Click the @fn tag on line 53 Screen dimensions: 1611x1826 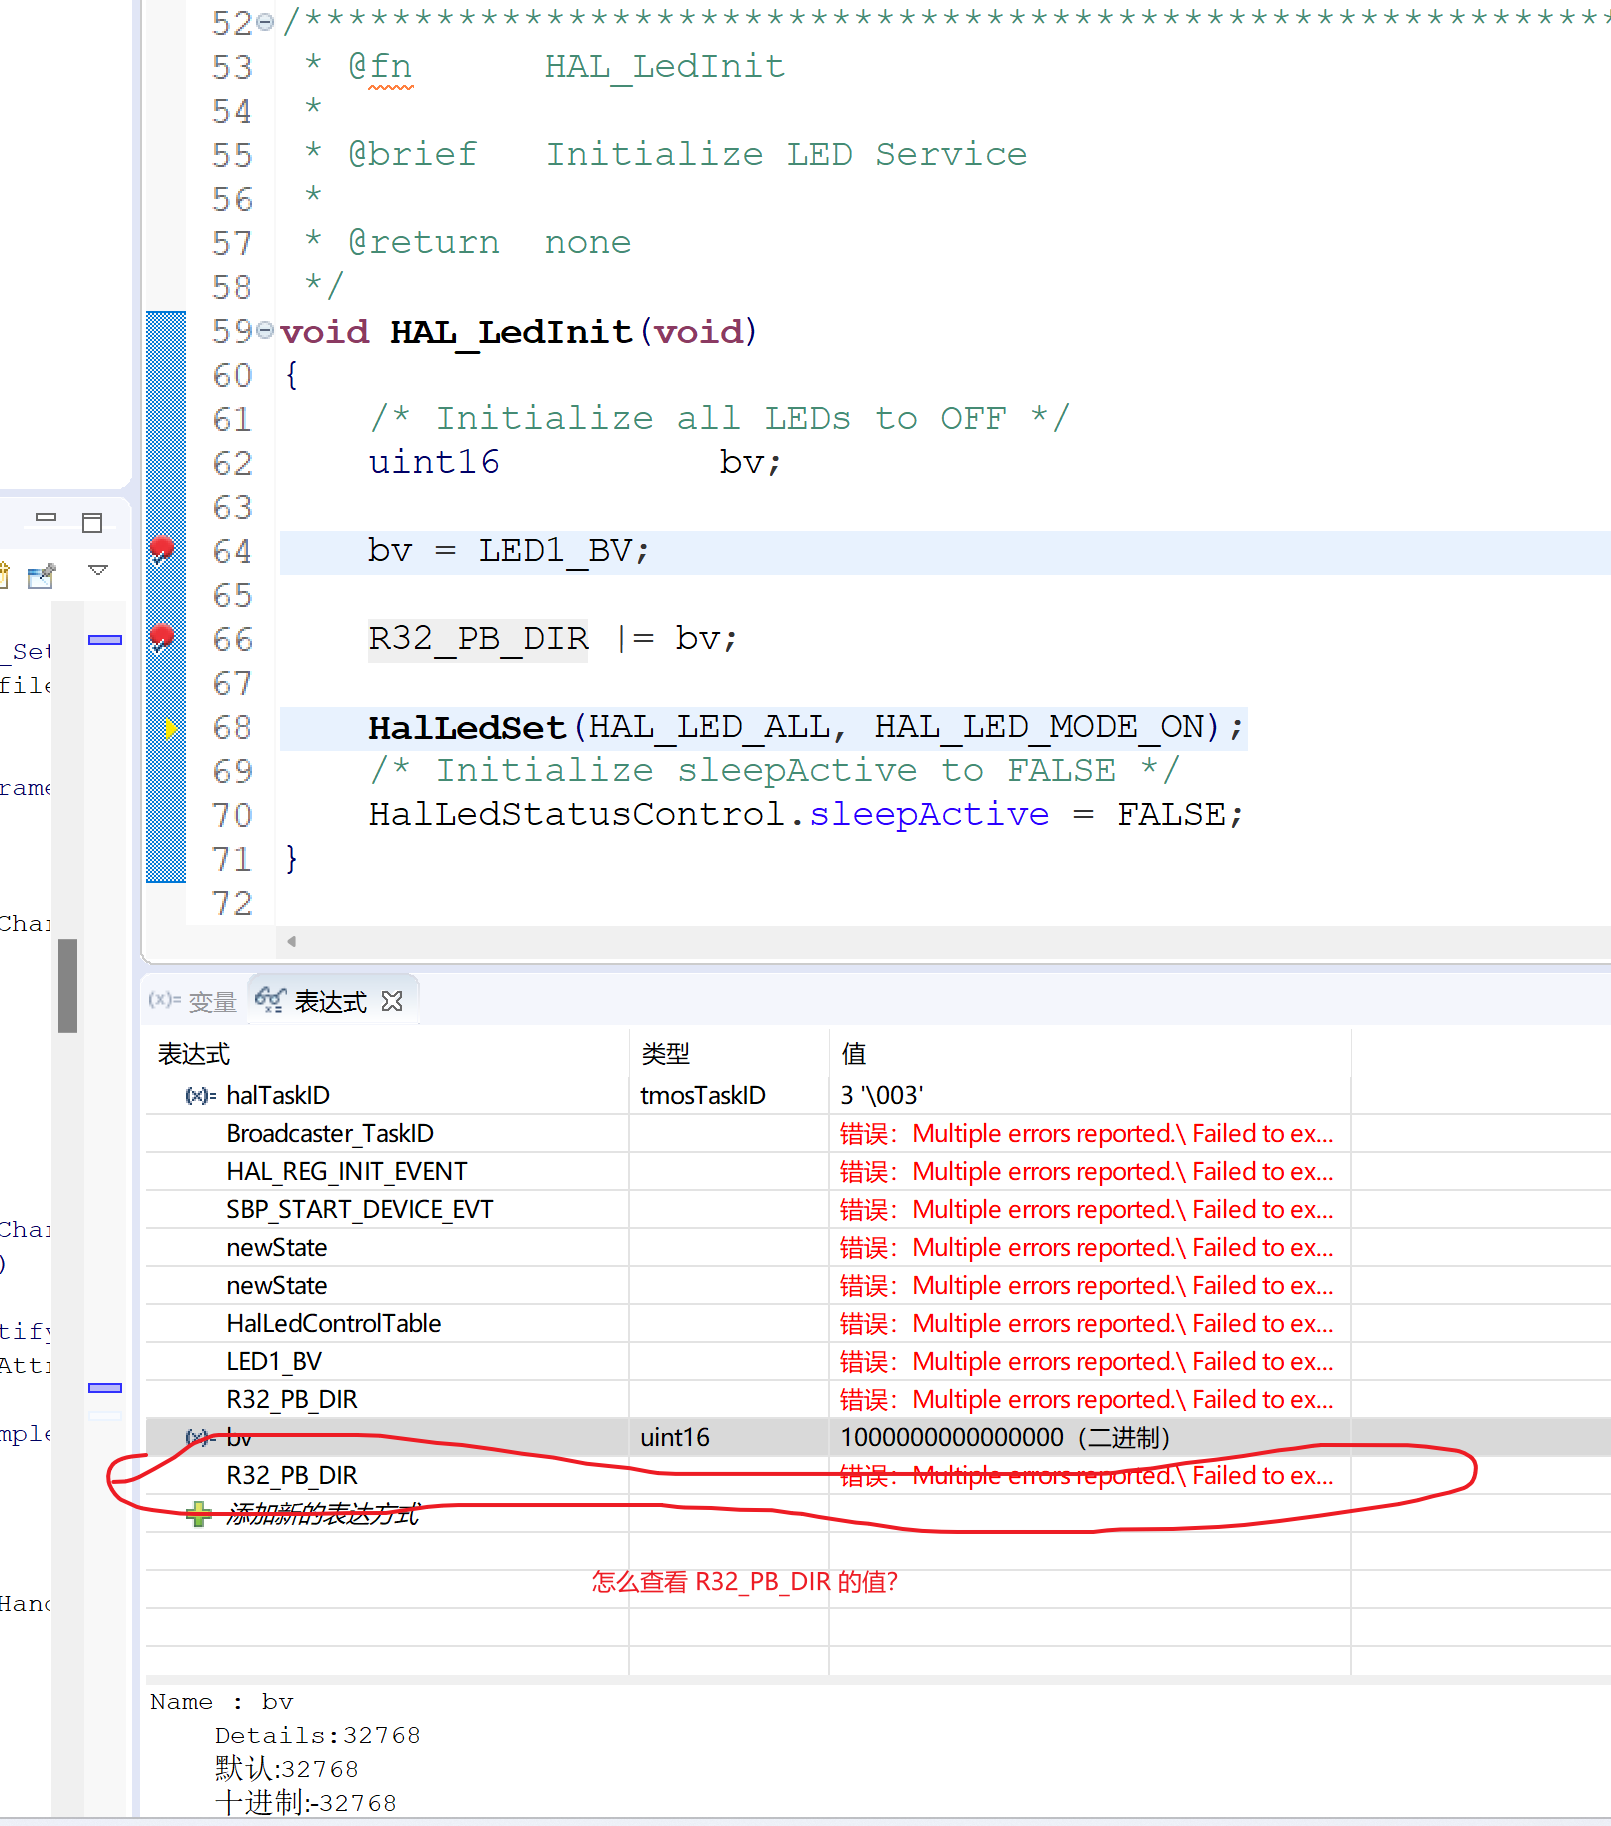pyautogui.click(x=380, y=66)
